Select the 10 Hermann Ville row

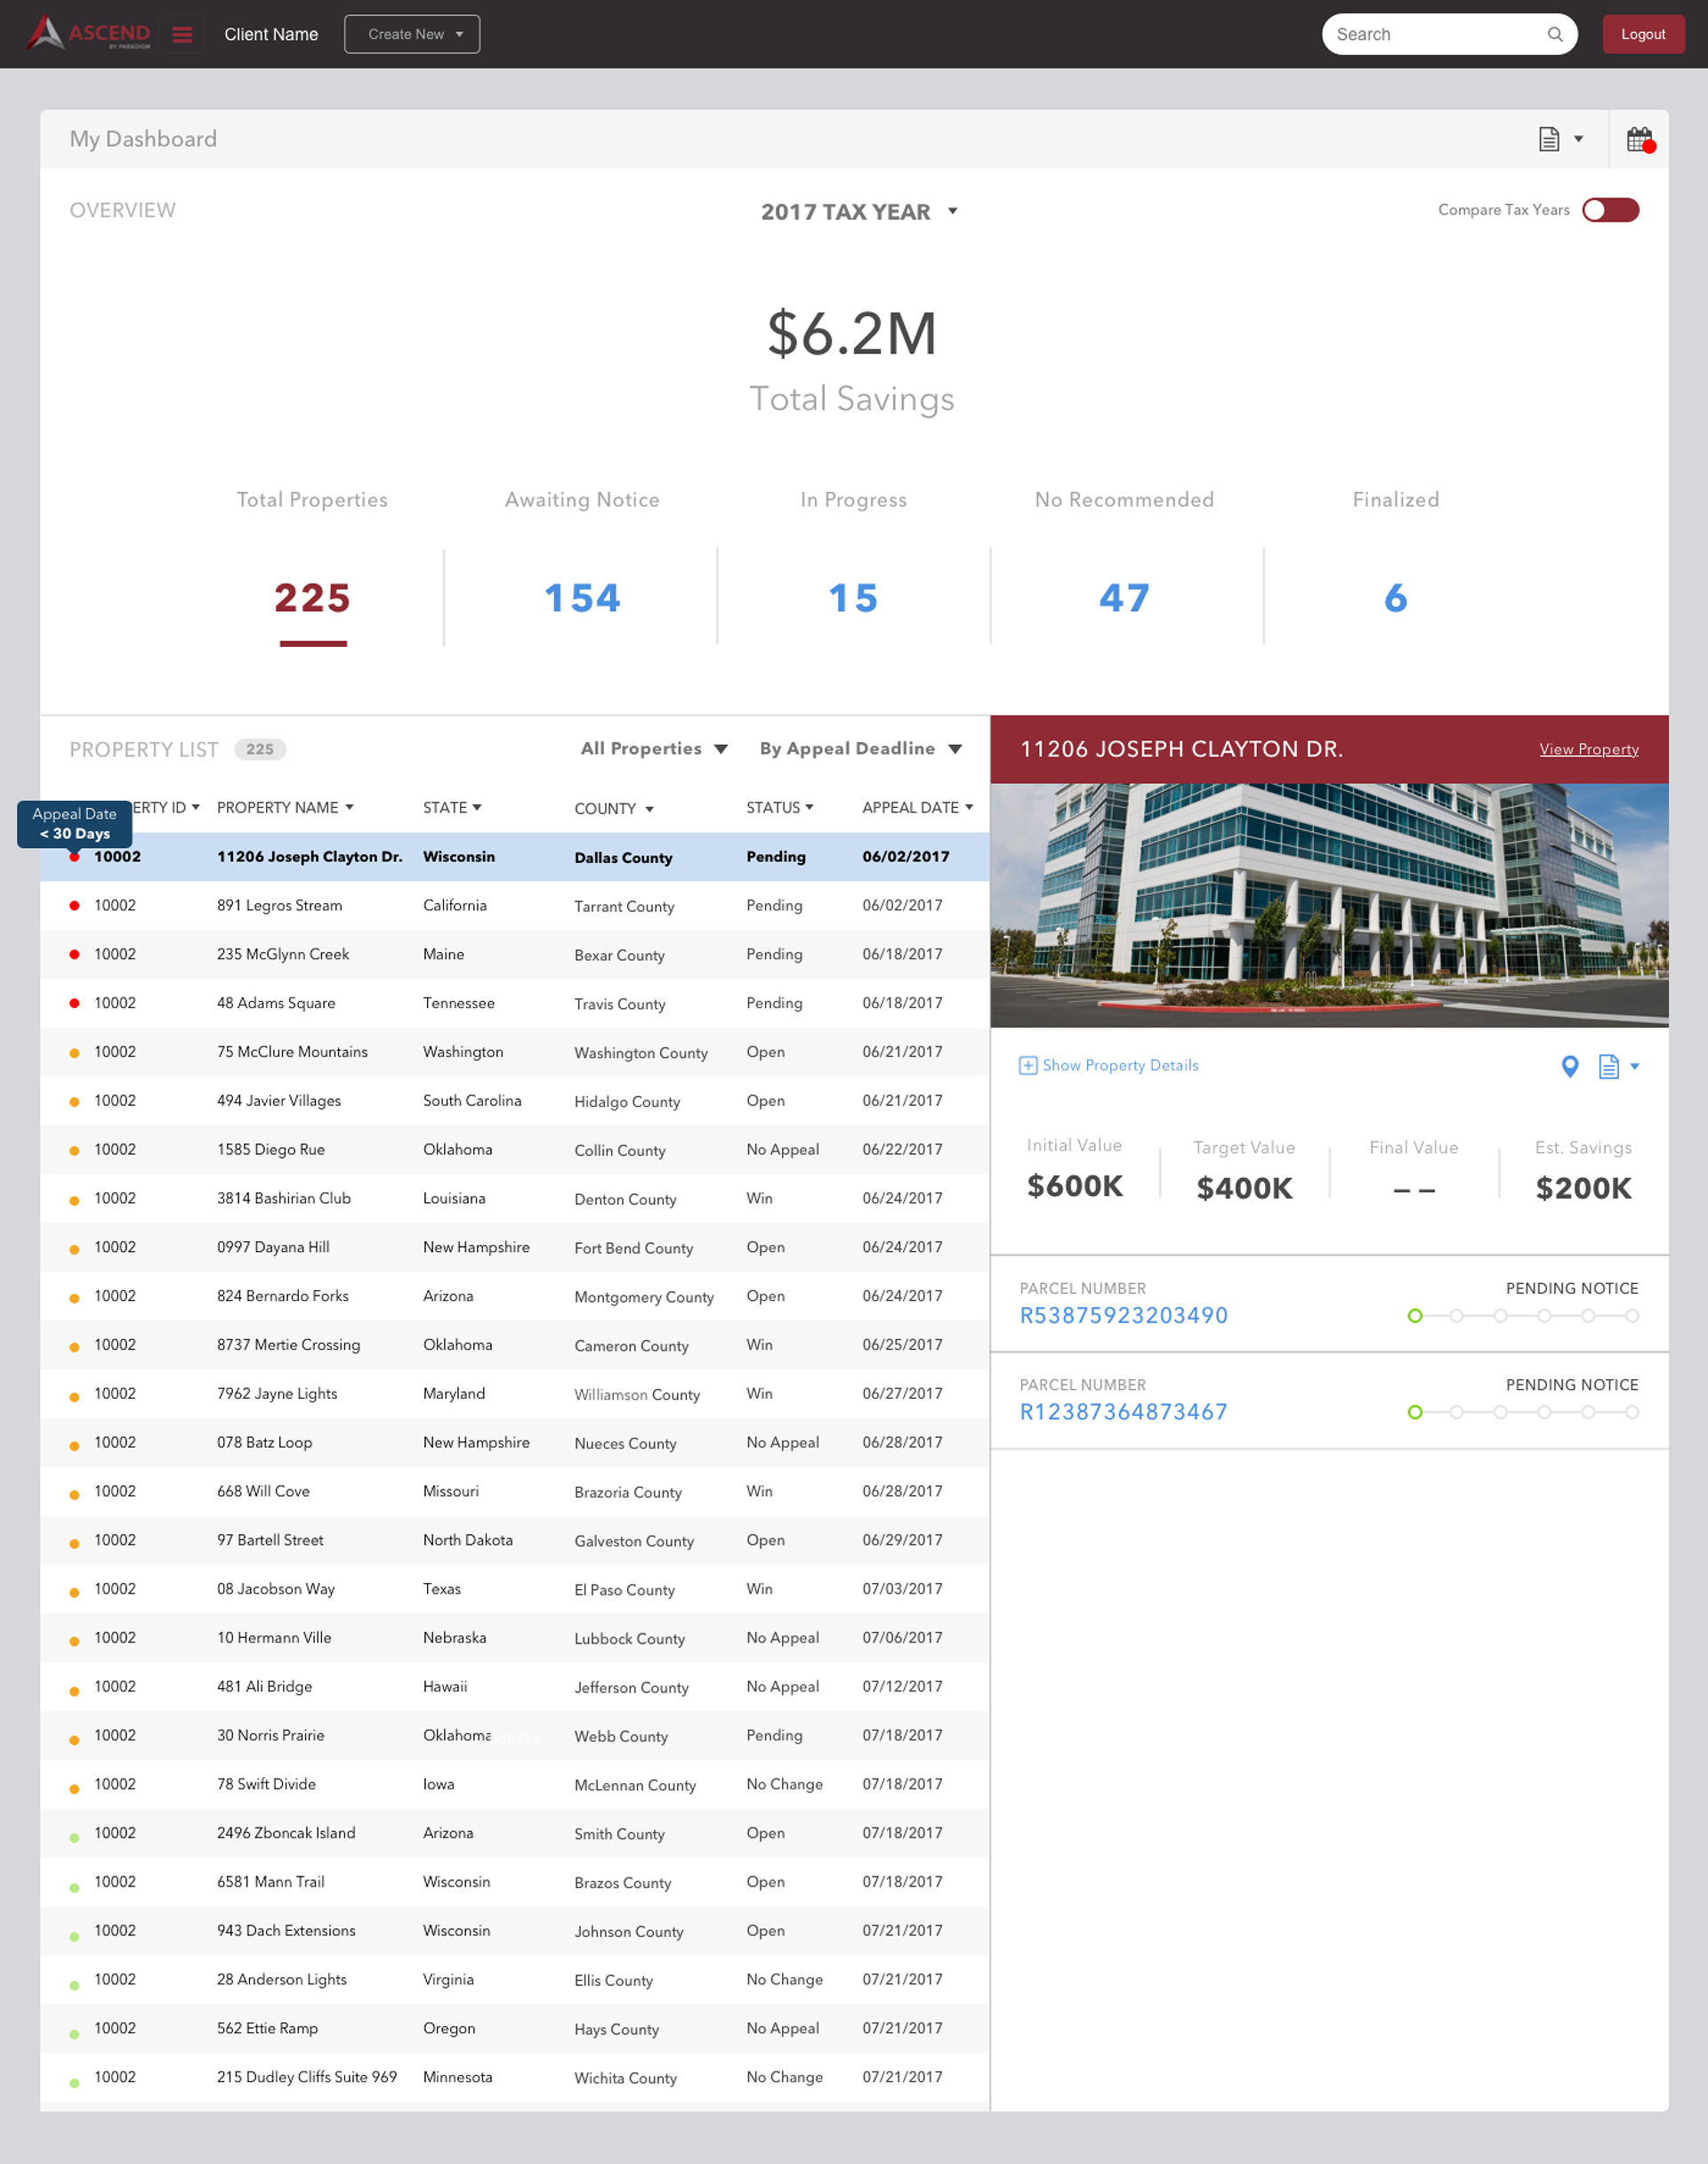pyautogui.click(x=514, y=1638)
